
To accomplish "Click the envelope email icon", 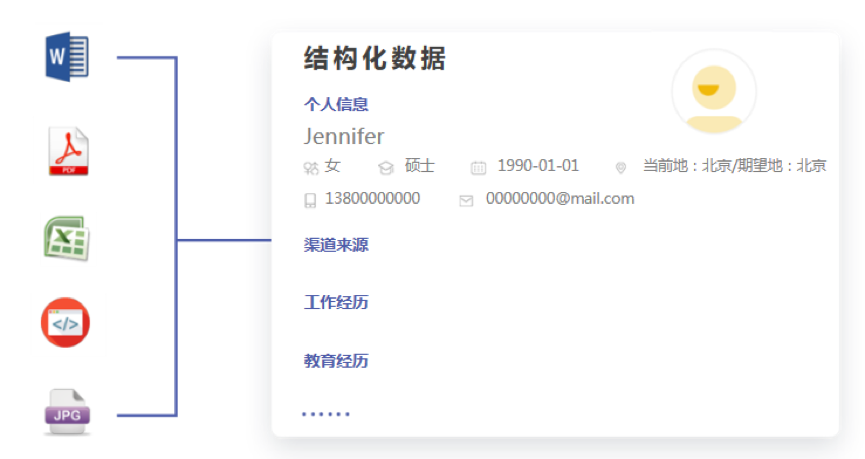I will (466, 201).
